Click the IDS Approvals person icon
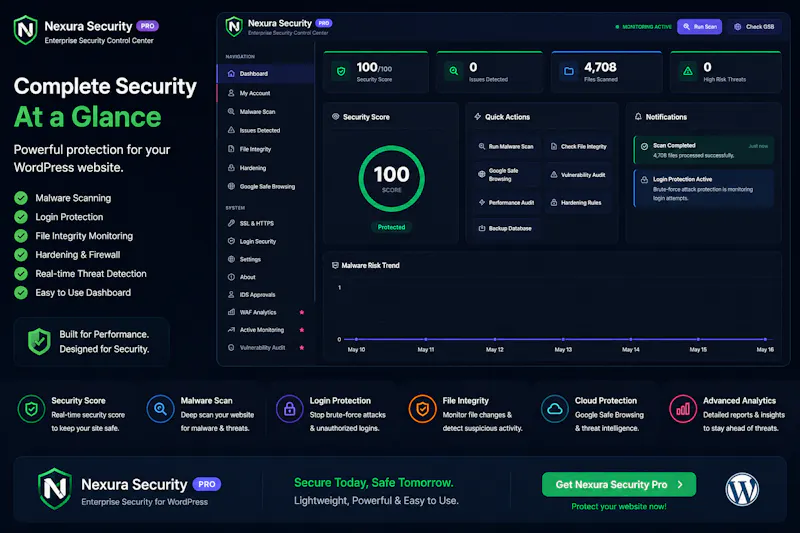This screenshot has height=533, width=800. (x=231, y=294)
